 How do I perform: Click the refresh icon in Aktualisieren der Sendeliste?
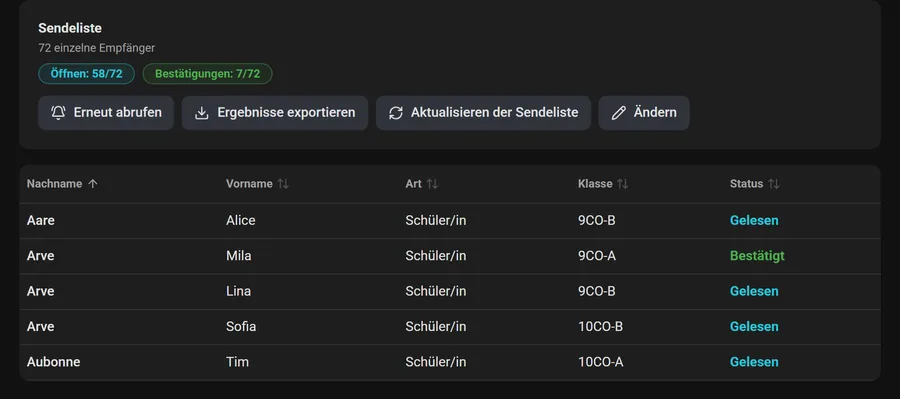[395, 113]
